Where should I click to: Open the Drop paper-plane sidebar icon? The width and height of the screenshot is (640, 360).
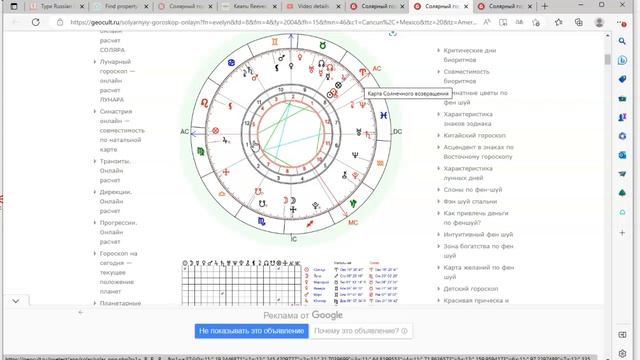tap(622, 174)
